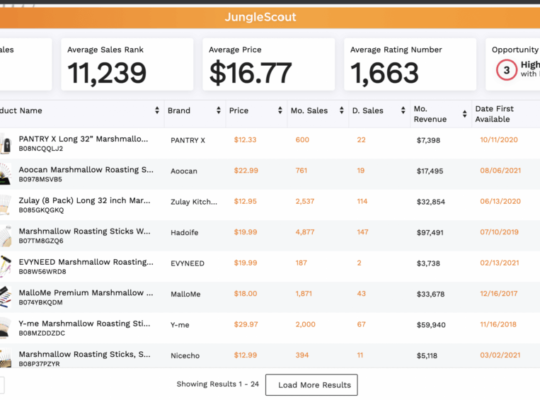Click brand cell Y-me

(180, 325)
